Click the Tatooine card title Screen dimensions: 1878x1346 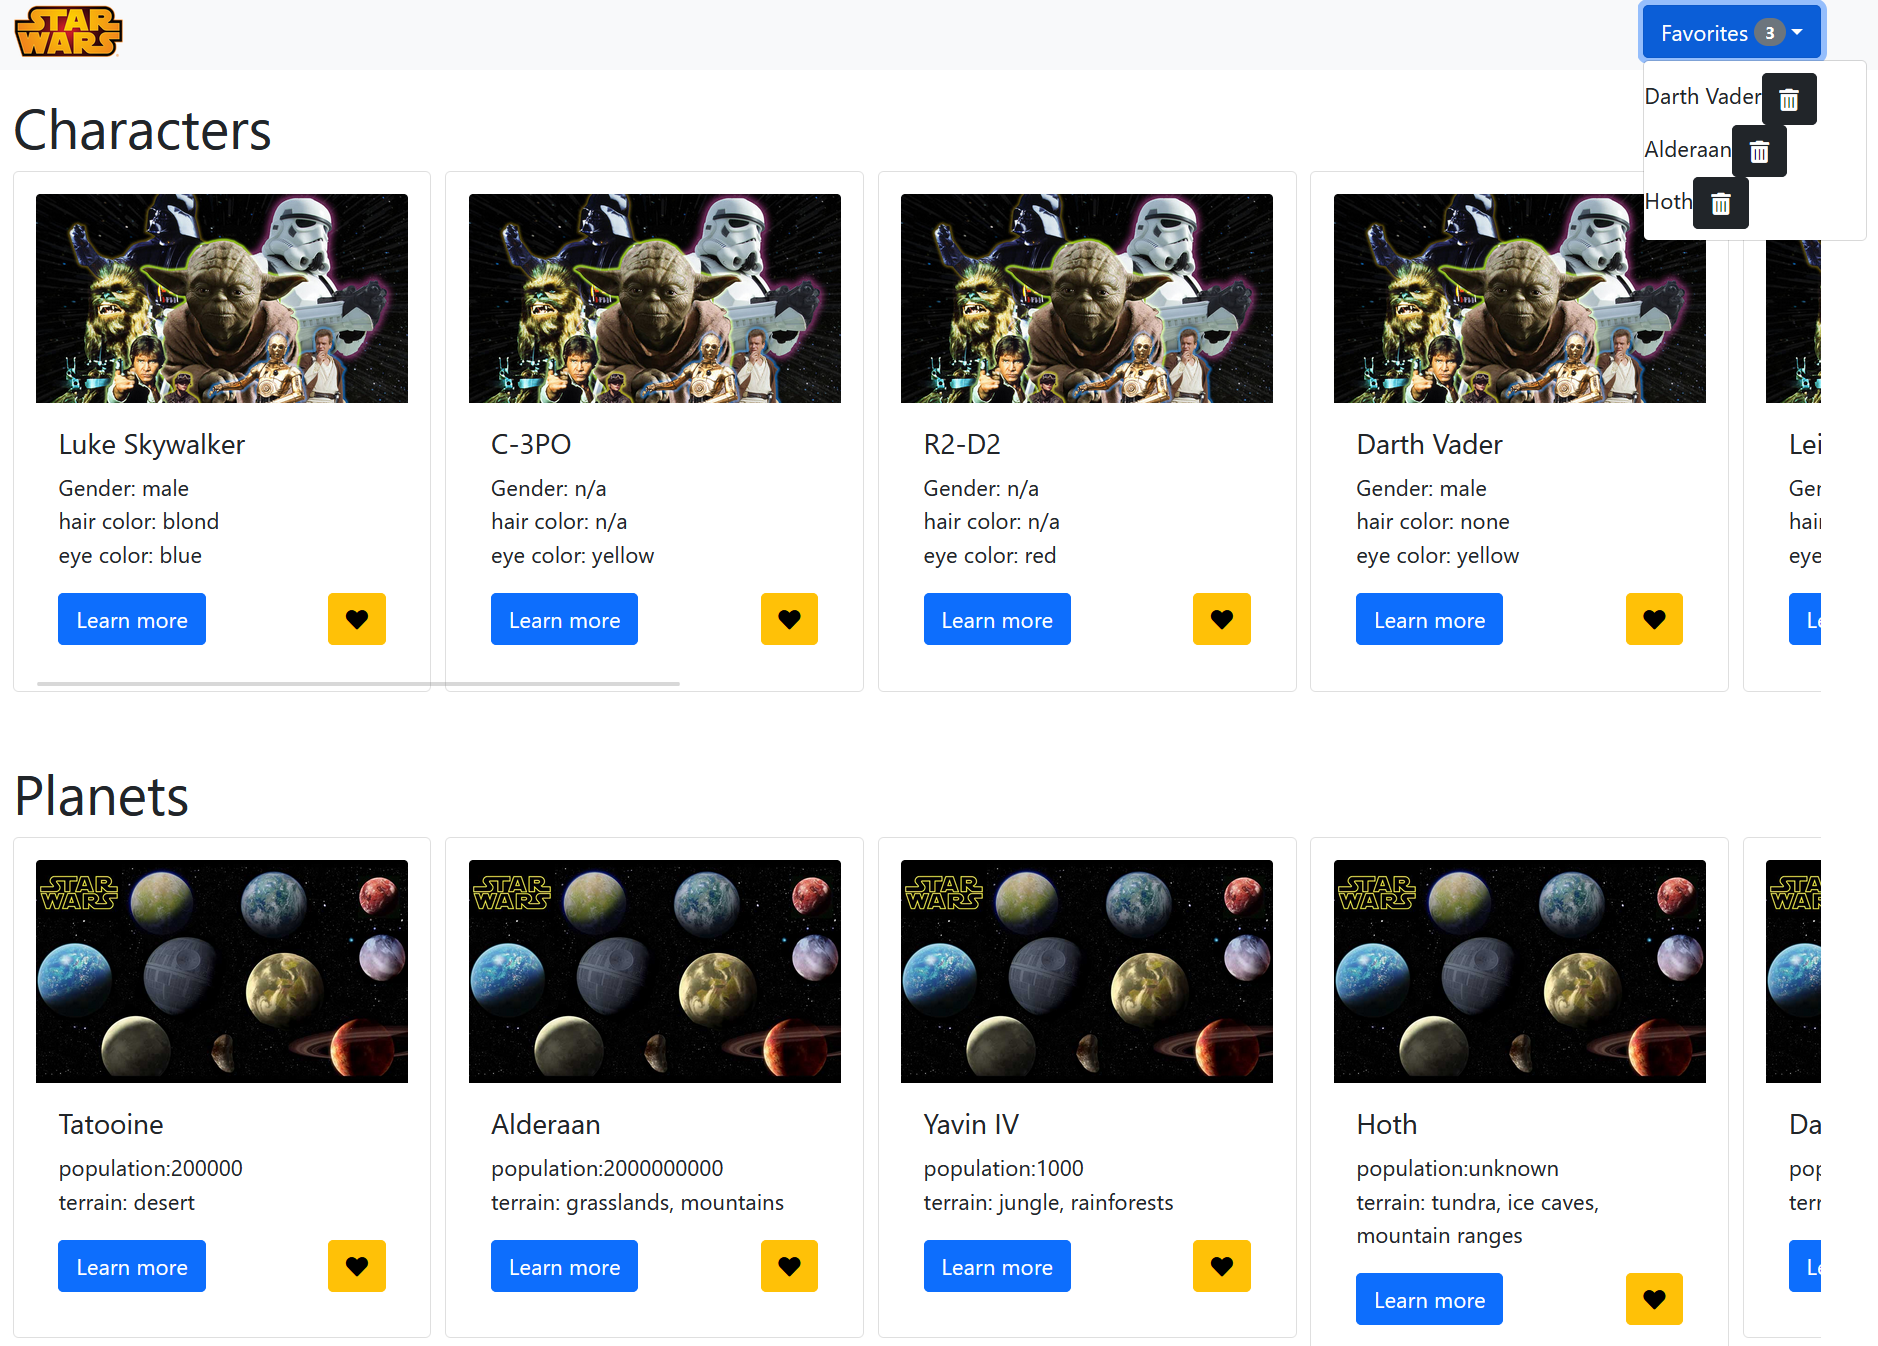pos(111,1124)
